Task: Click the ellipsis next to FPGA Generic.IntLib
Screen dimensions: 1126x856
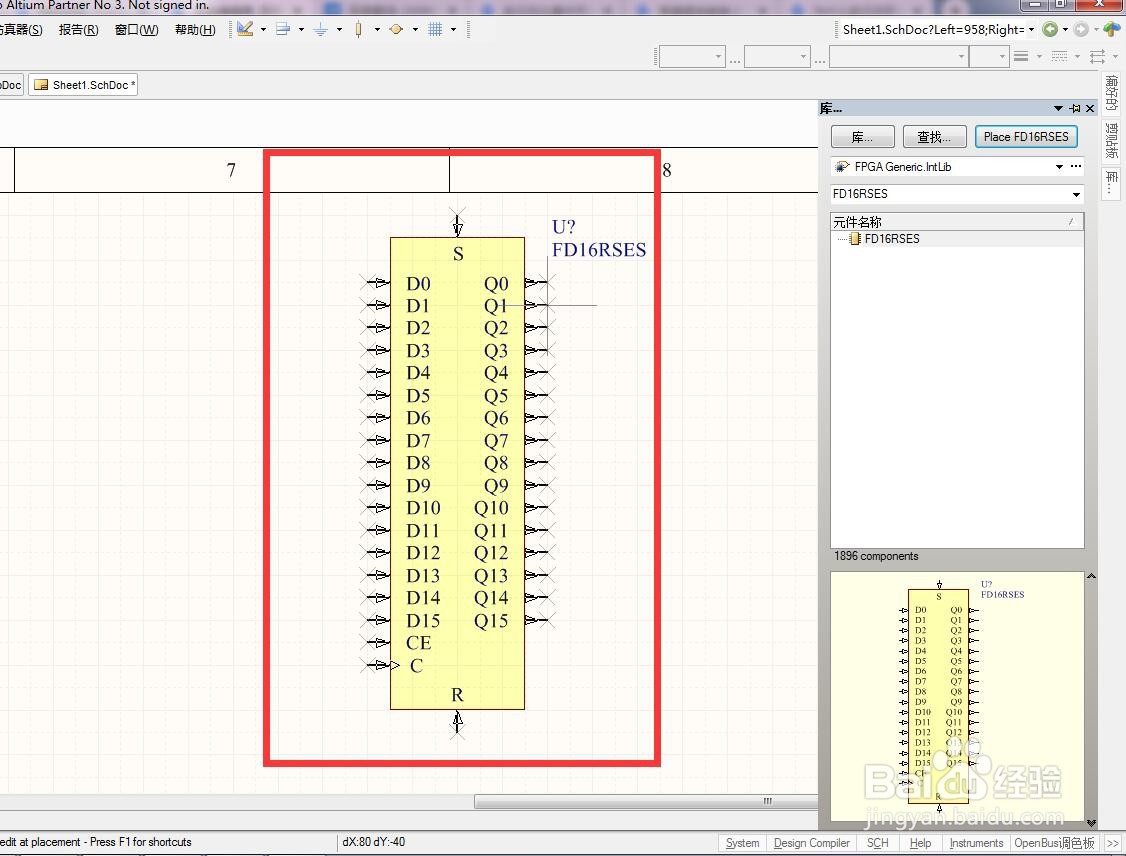Action: (1076, 166)
